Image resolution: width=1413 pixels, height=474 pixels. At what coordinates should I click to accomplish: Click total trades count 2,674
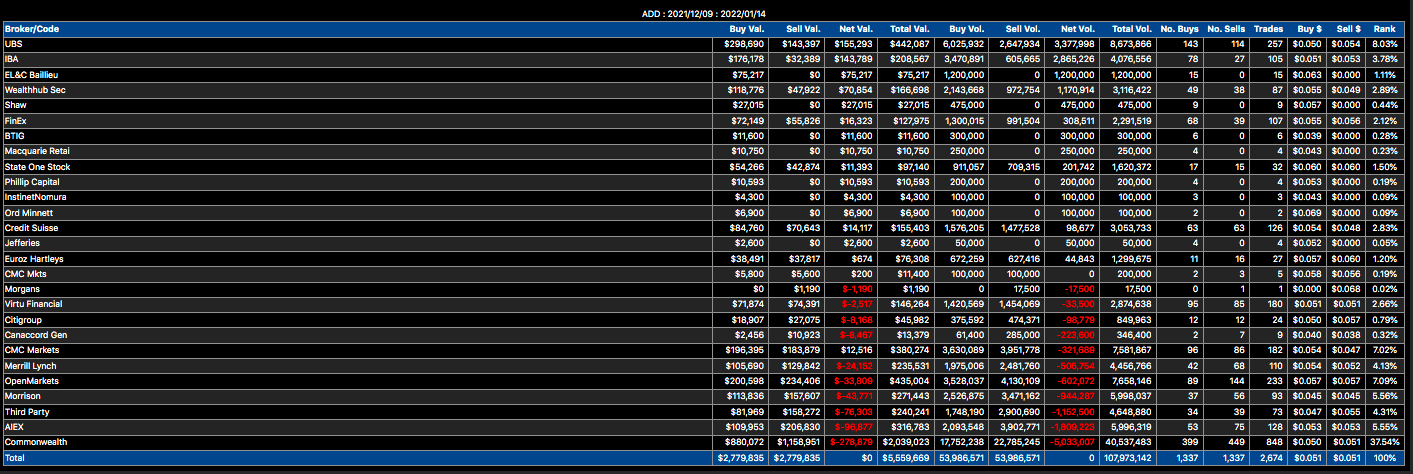click(1275, 458)
